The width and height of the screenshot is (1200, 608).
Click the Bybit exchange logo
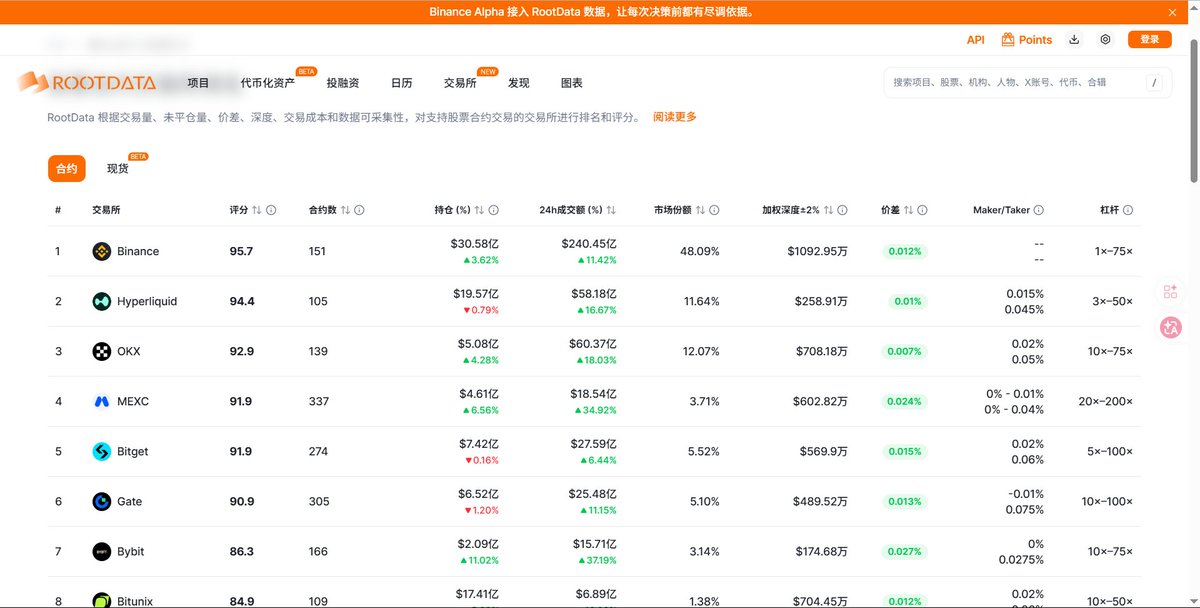click(101, 551)
